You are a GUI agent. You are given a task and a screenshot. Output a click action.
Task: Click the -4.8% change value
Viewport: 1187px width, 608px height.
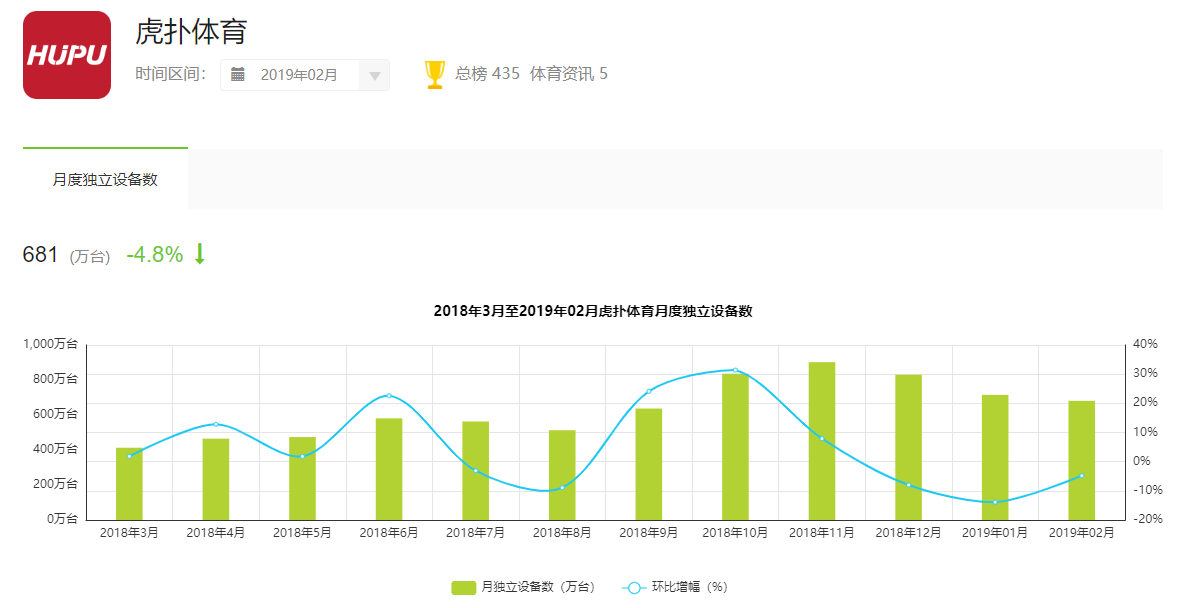pyautogui.click(x=154, y=254)
